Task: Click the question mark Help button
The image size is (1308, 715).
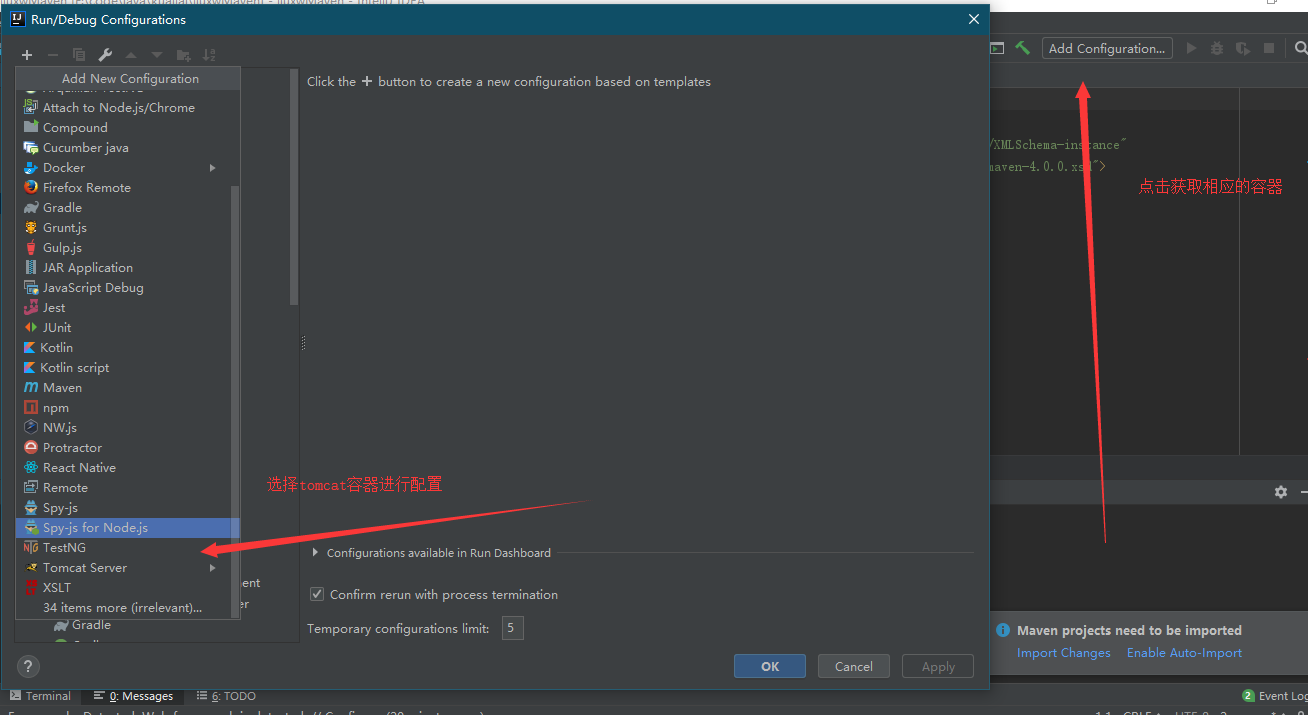Action: [x=28, y=666]
